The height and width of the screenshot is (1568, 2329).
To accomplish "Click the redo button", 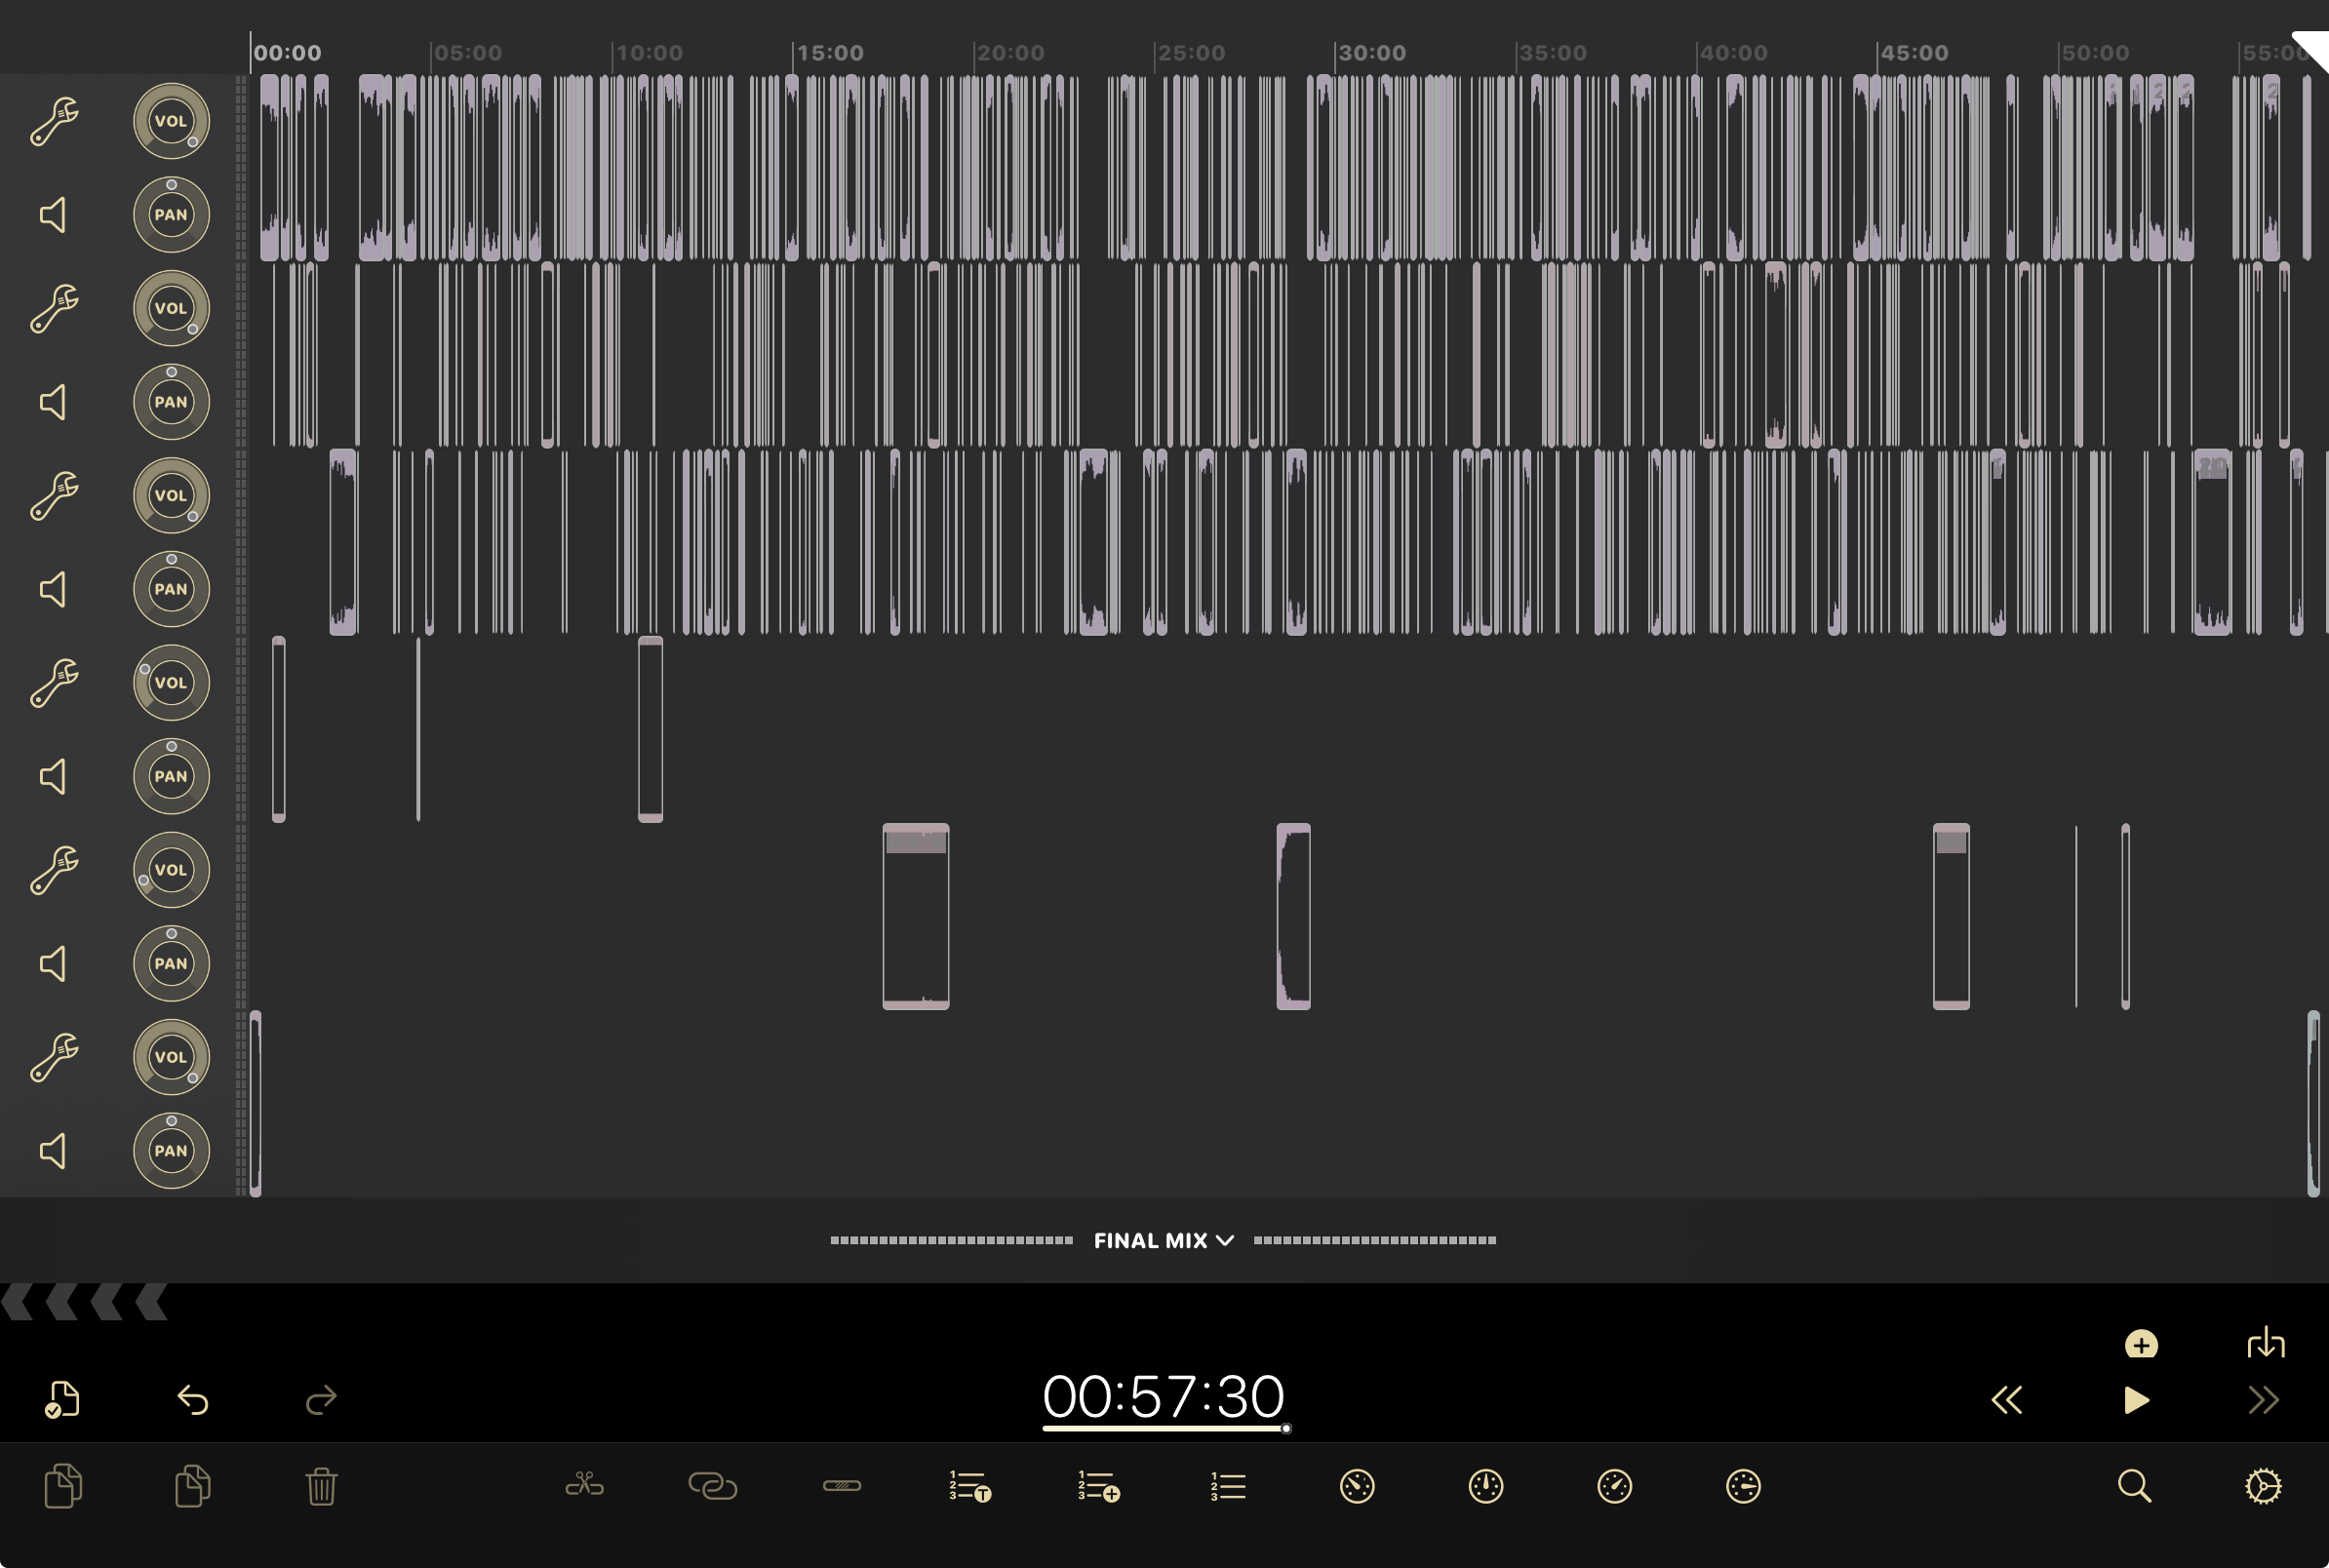I will point(320,1400).
